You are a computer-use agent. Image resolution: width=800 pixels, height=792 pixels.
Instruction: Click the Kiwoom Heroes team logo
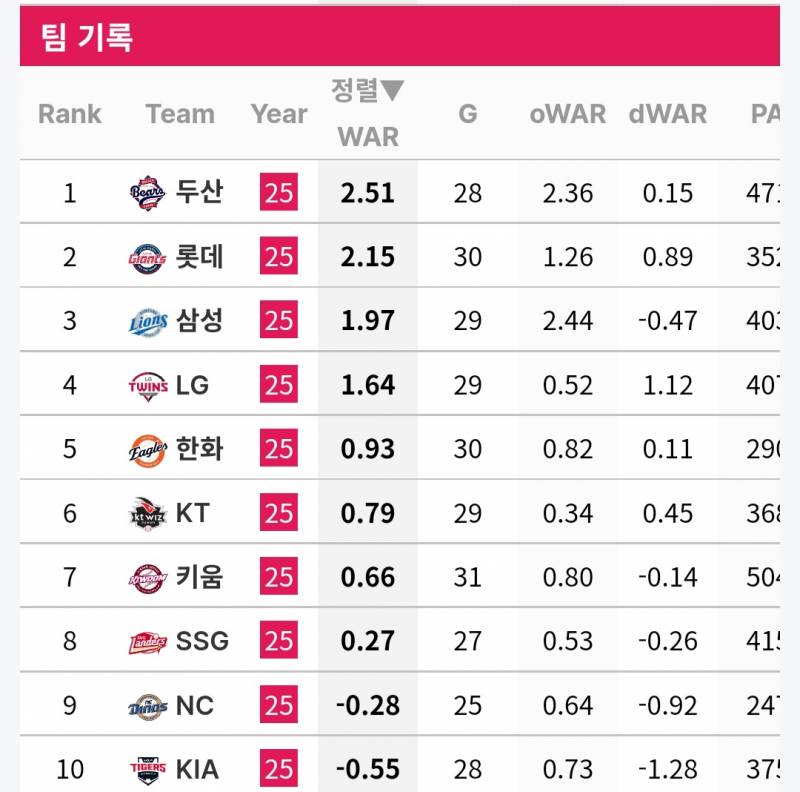tap(148, 577)
